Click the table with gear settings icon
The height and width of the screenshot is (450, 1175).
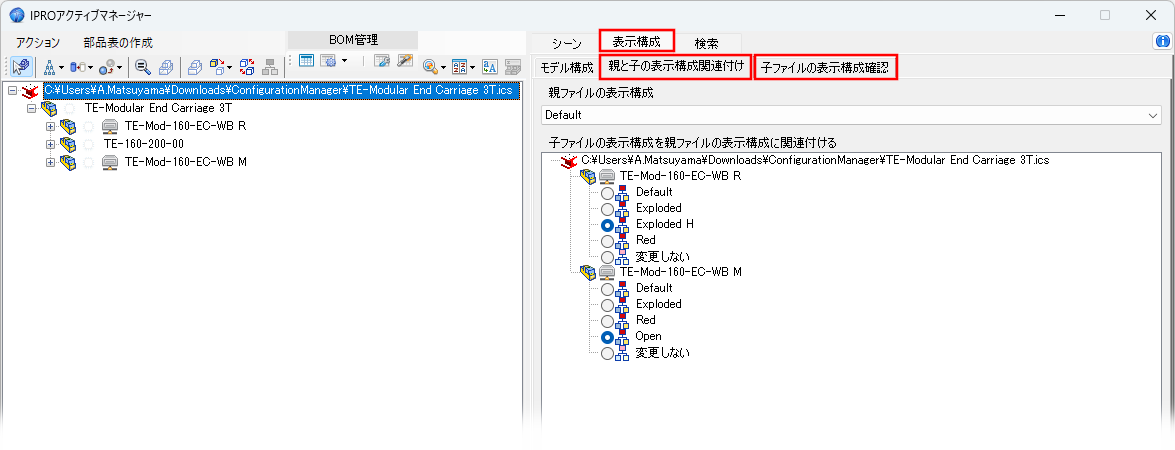(x=327, y=61)
